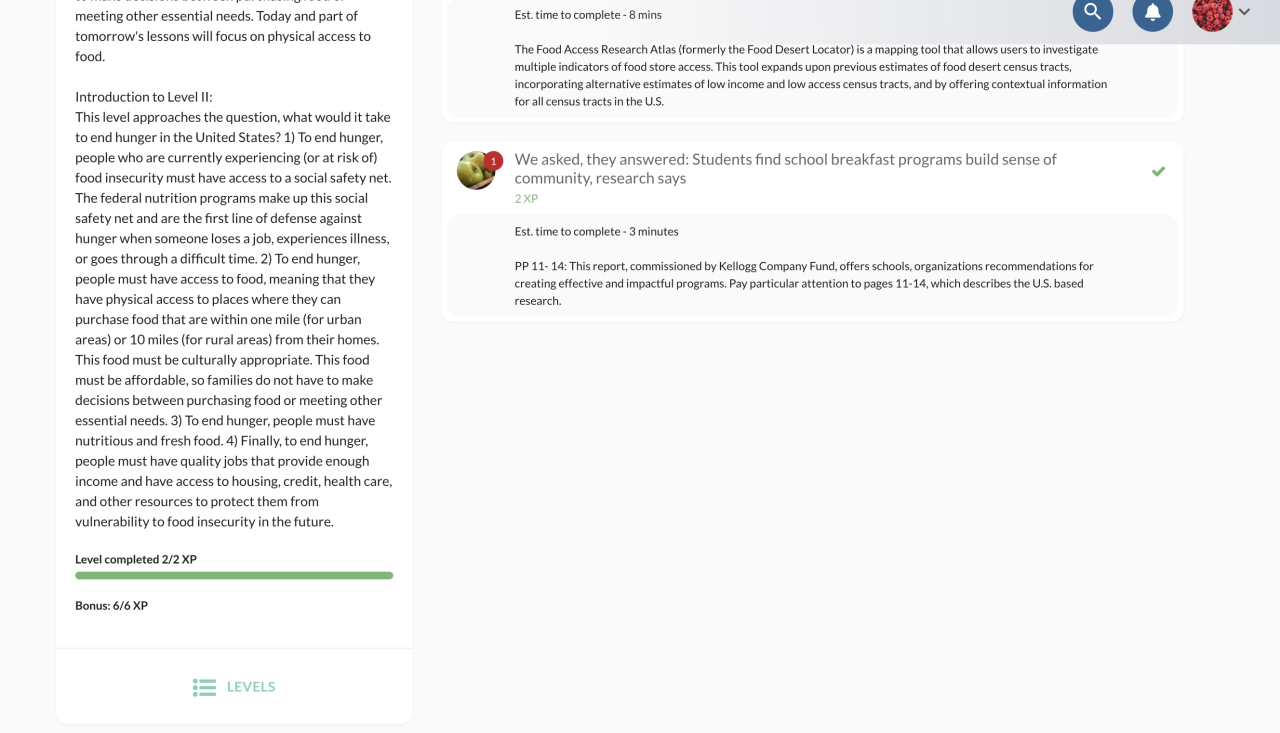Open "We asked, they answered" article title
Image resolution: width=1280 pixels, height=733 pixels.
pos(785,168)
